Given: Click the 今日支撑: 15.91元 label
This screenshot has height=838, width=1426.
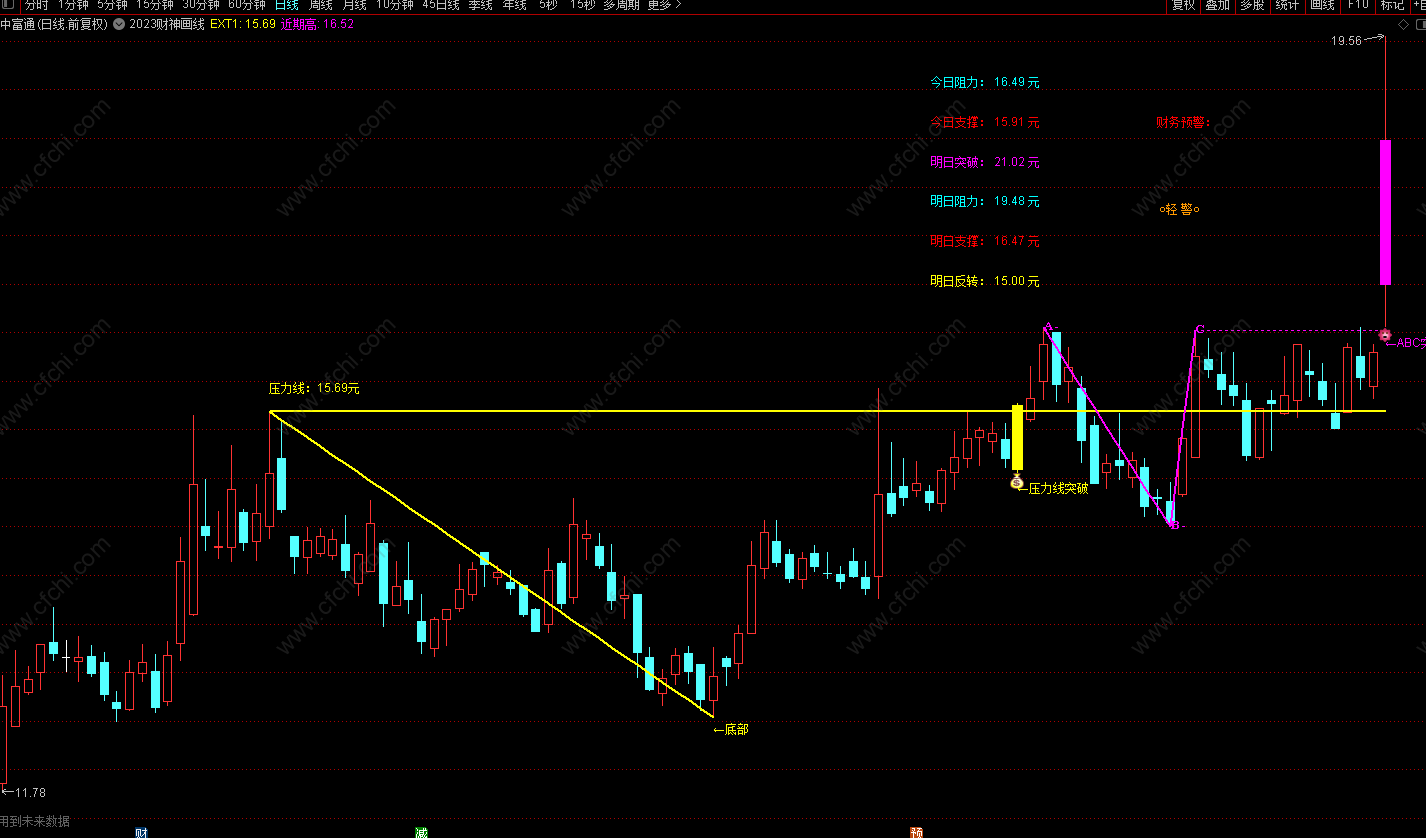Looking at the screenshot, I should tap(985, 122).
